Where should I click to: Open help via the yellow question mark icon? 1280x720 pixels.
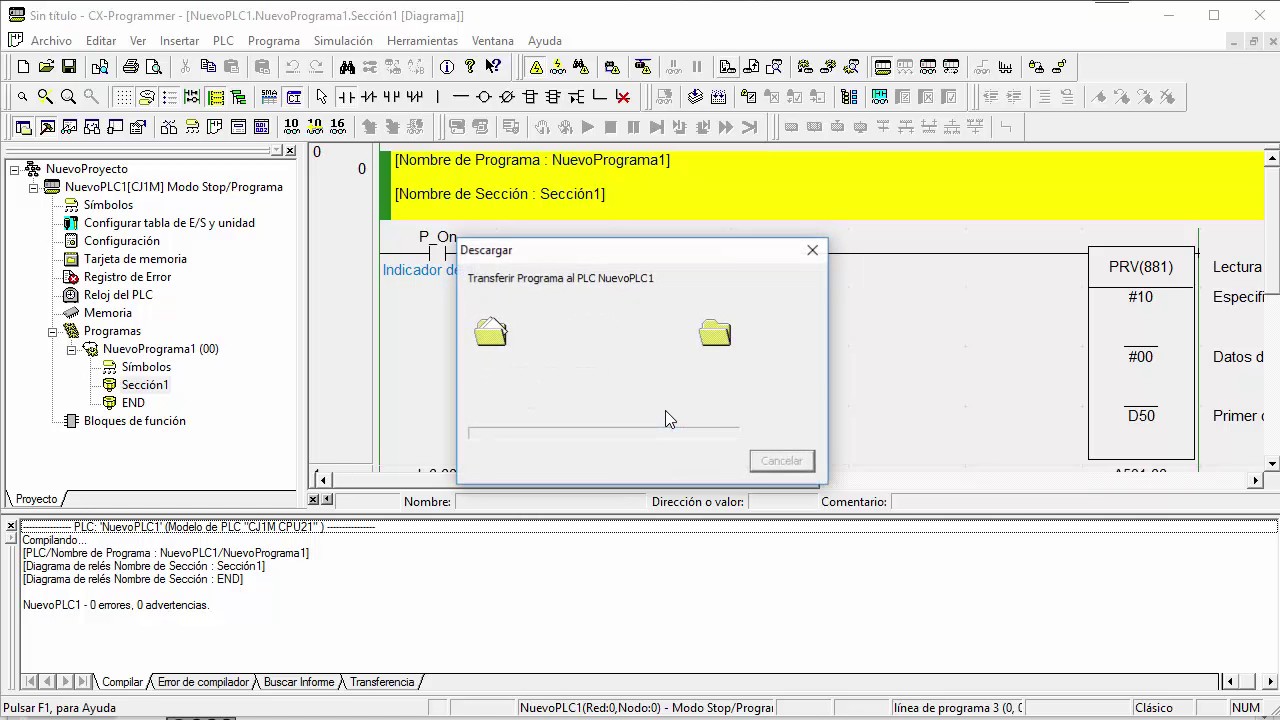pyautogui.click(x=470, y=67)
